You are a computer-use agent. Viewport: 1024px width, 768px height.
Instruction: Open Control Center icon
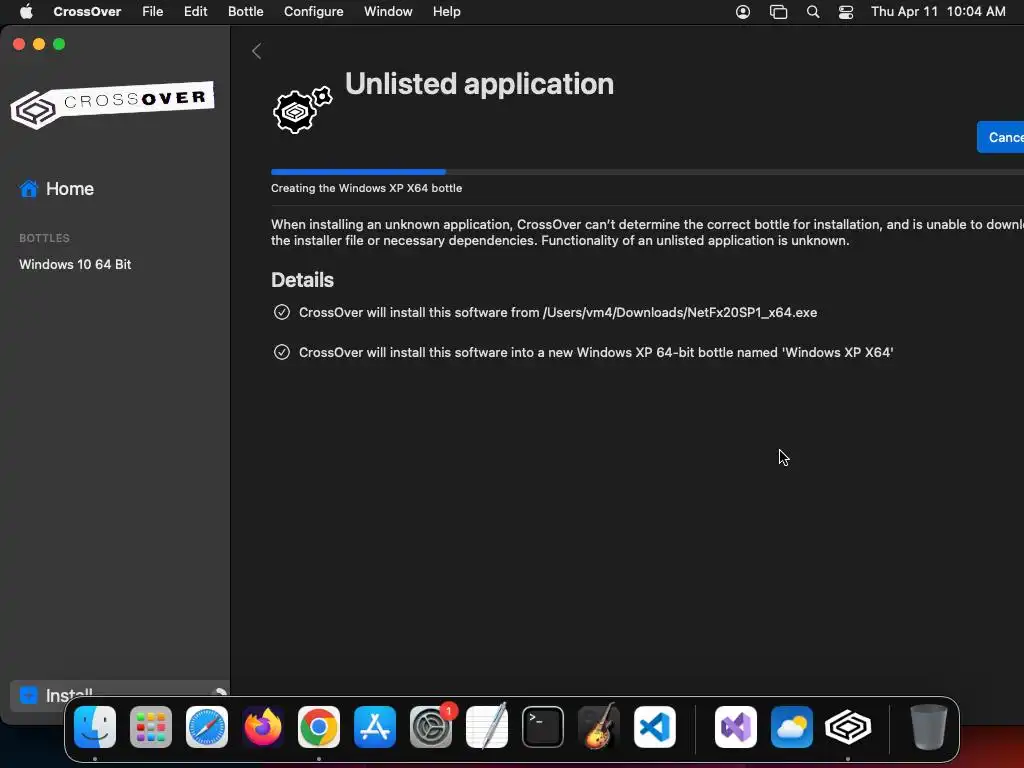tap(846, 12)
